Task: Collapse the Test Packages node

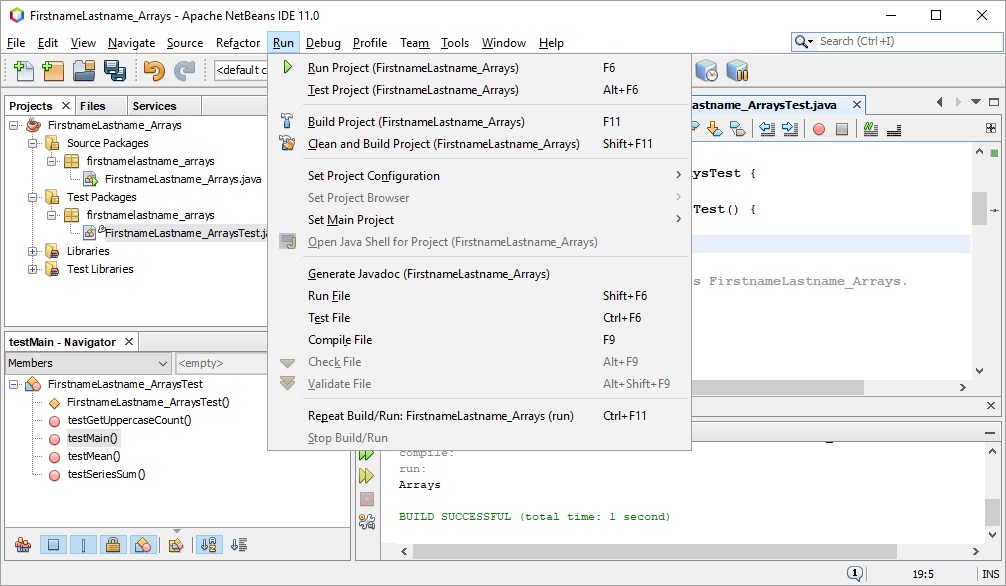Action: (x=32, y=197)
